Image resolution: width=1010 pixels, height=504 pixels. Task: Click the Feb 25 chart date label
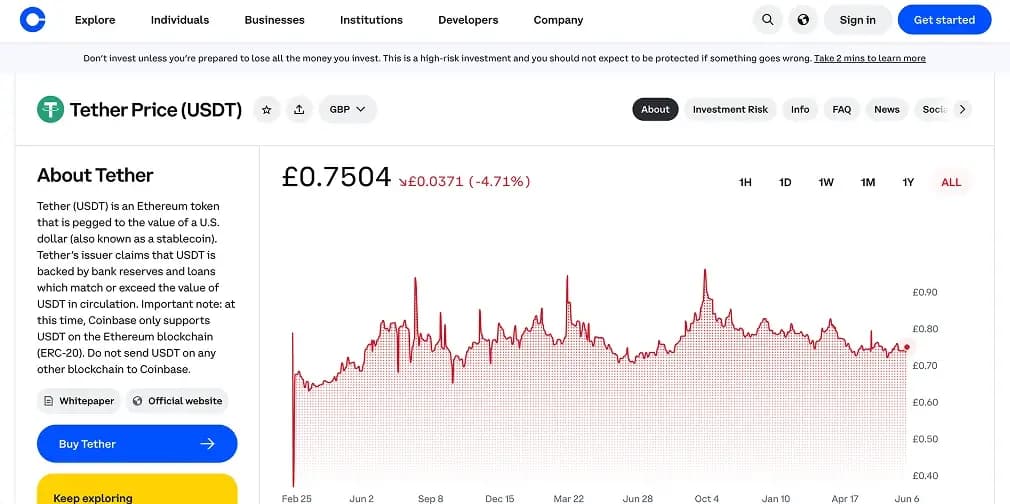click(x=296, y=499)
